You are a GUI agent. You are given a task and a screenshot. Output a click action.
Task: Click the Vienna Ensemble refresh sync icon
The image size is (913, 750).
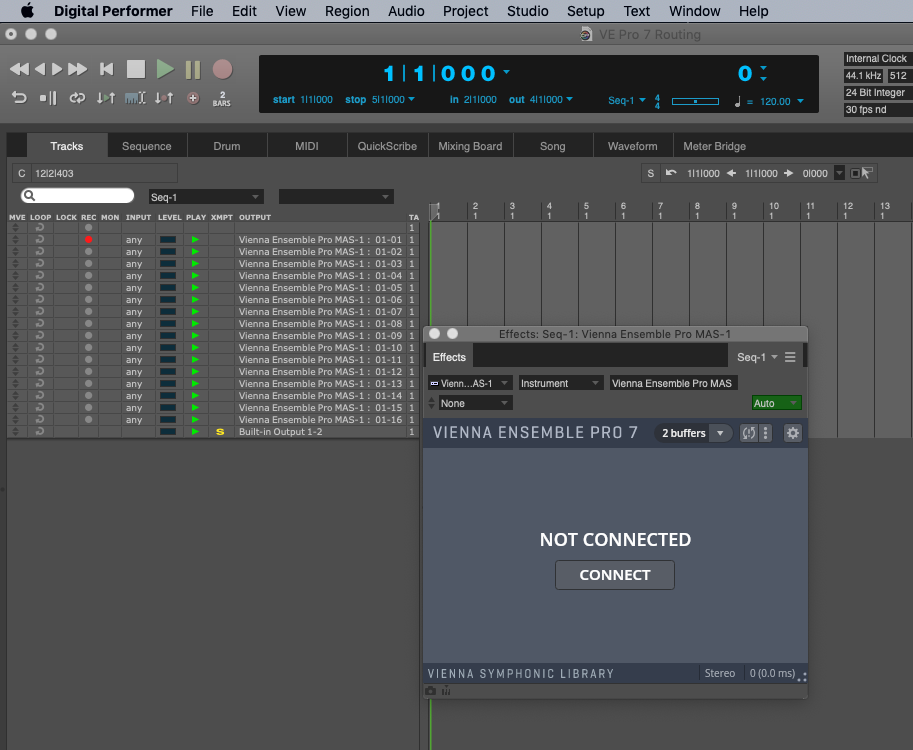coord(749,433)
